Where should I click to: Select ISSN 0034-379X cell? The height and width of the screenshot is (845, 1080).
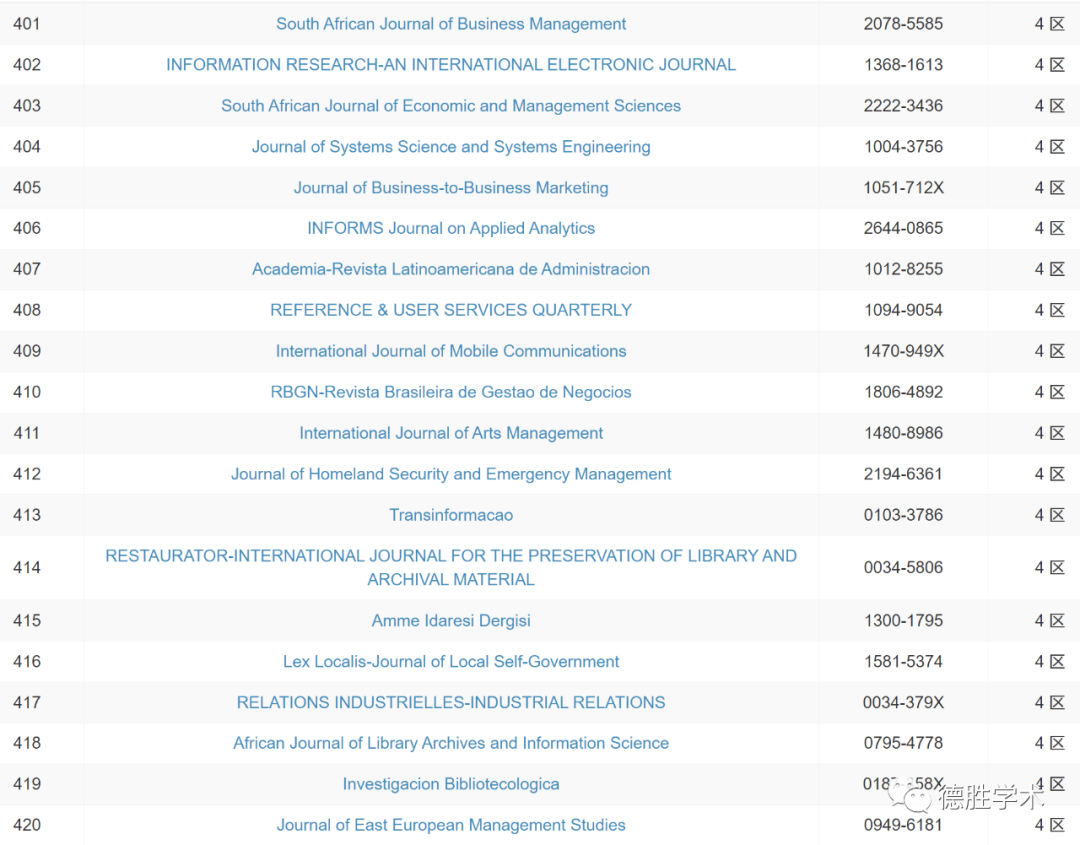coord(903,702)
